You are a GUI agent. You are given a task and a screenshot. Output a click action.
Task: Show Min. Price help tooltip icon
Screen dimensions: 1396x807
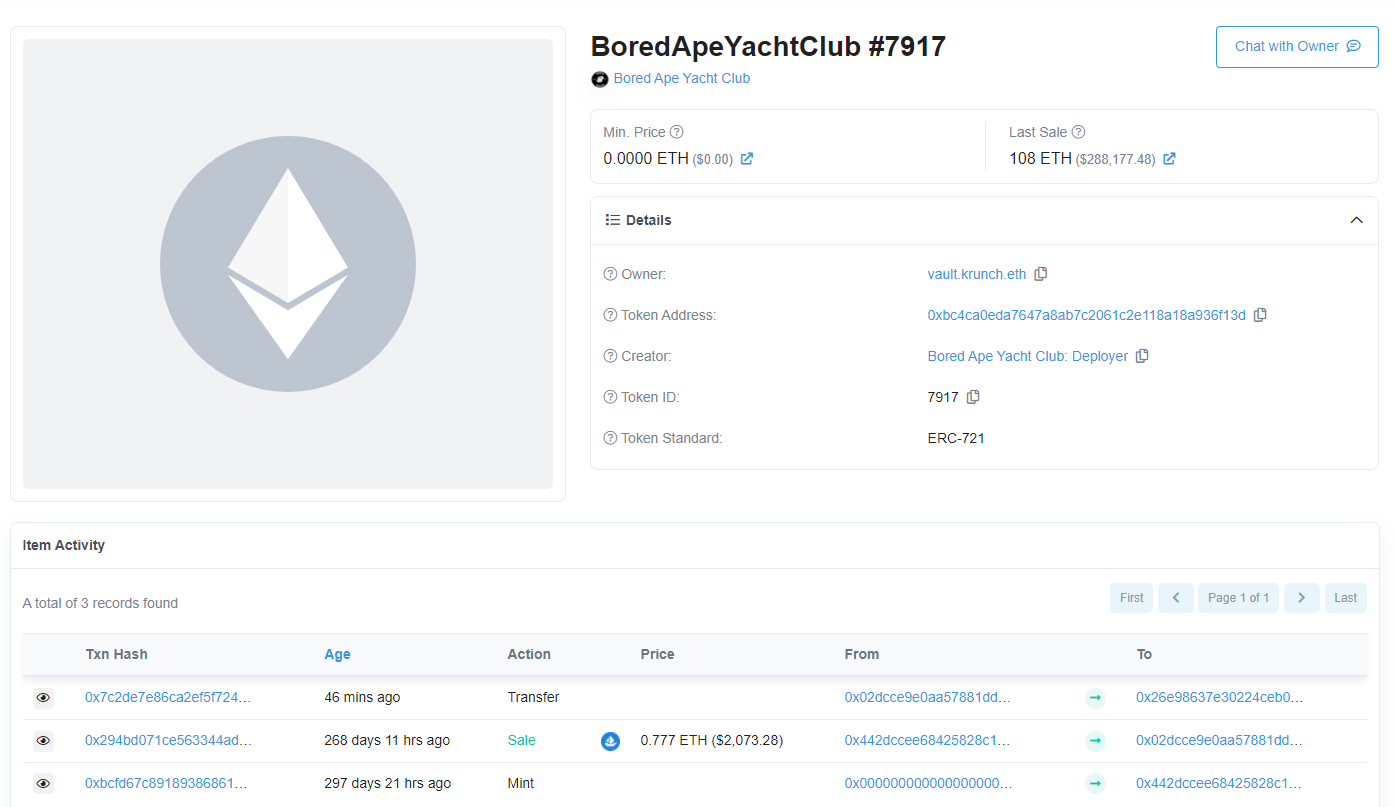[x=677, y=132]
